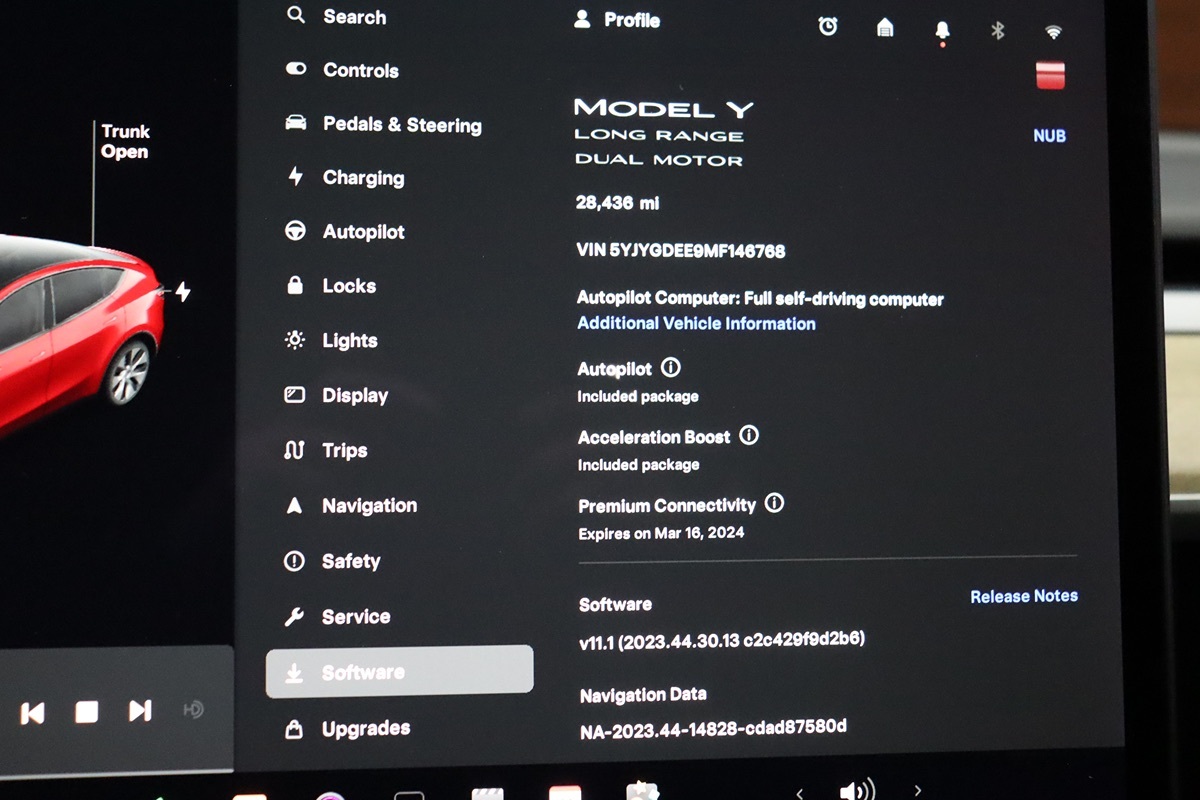Image resolution: width=1200 pixels, height=800 pixels.
Task: Tap the Bluetooth icon
Action: 997,30
